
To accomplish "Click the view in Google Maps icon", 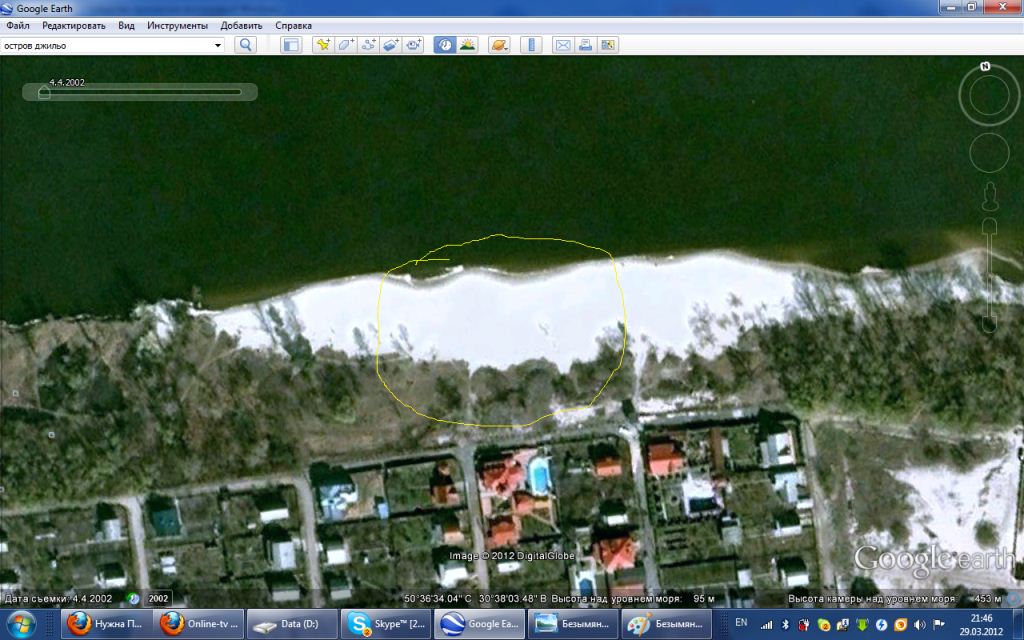I will 608,45.
